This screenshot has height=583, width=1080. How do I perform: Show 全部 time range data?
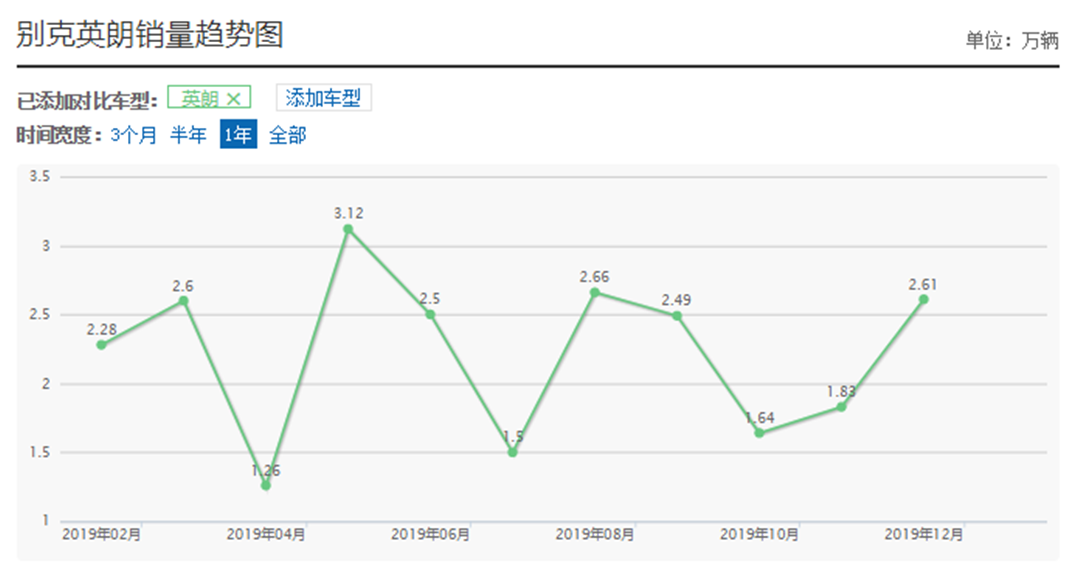pyautogui.click(x=287, y=135)
